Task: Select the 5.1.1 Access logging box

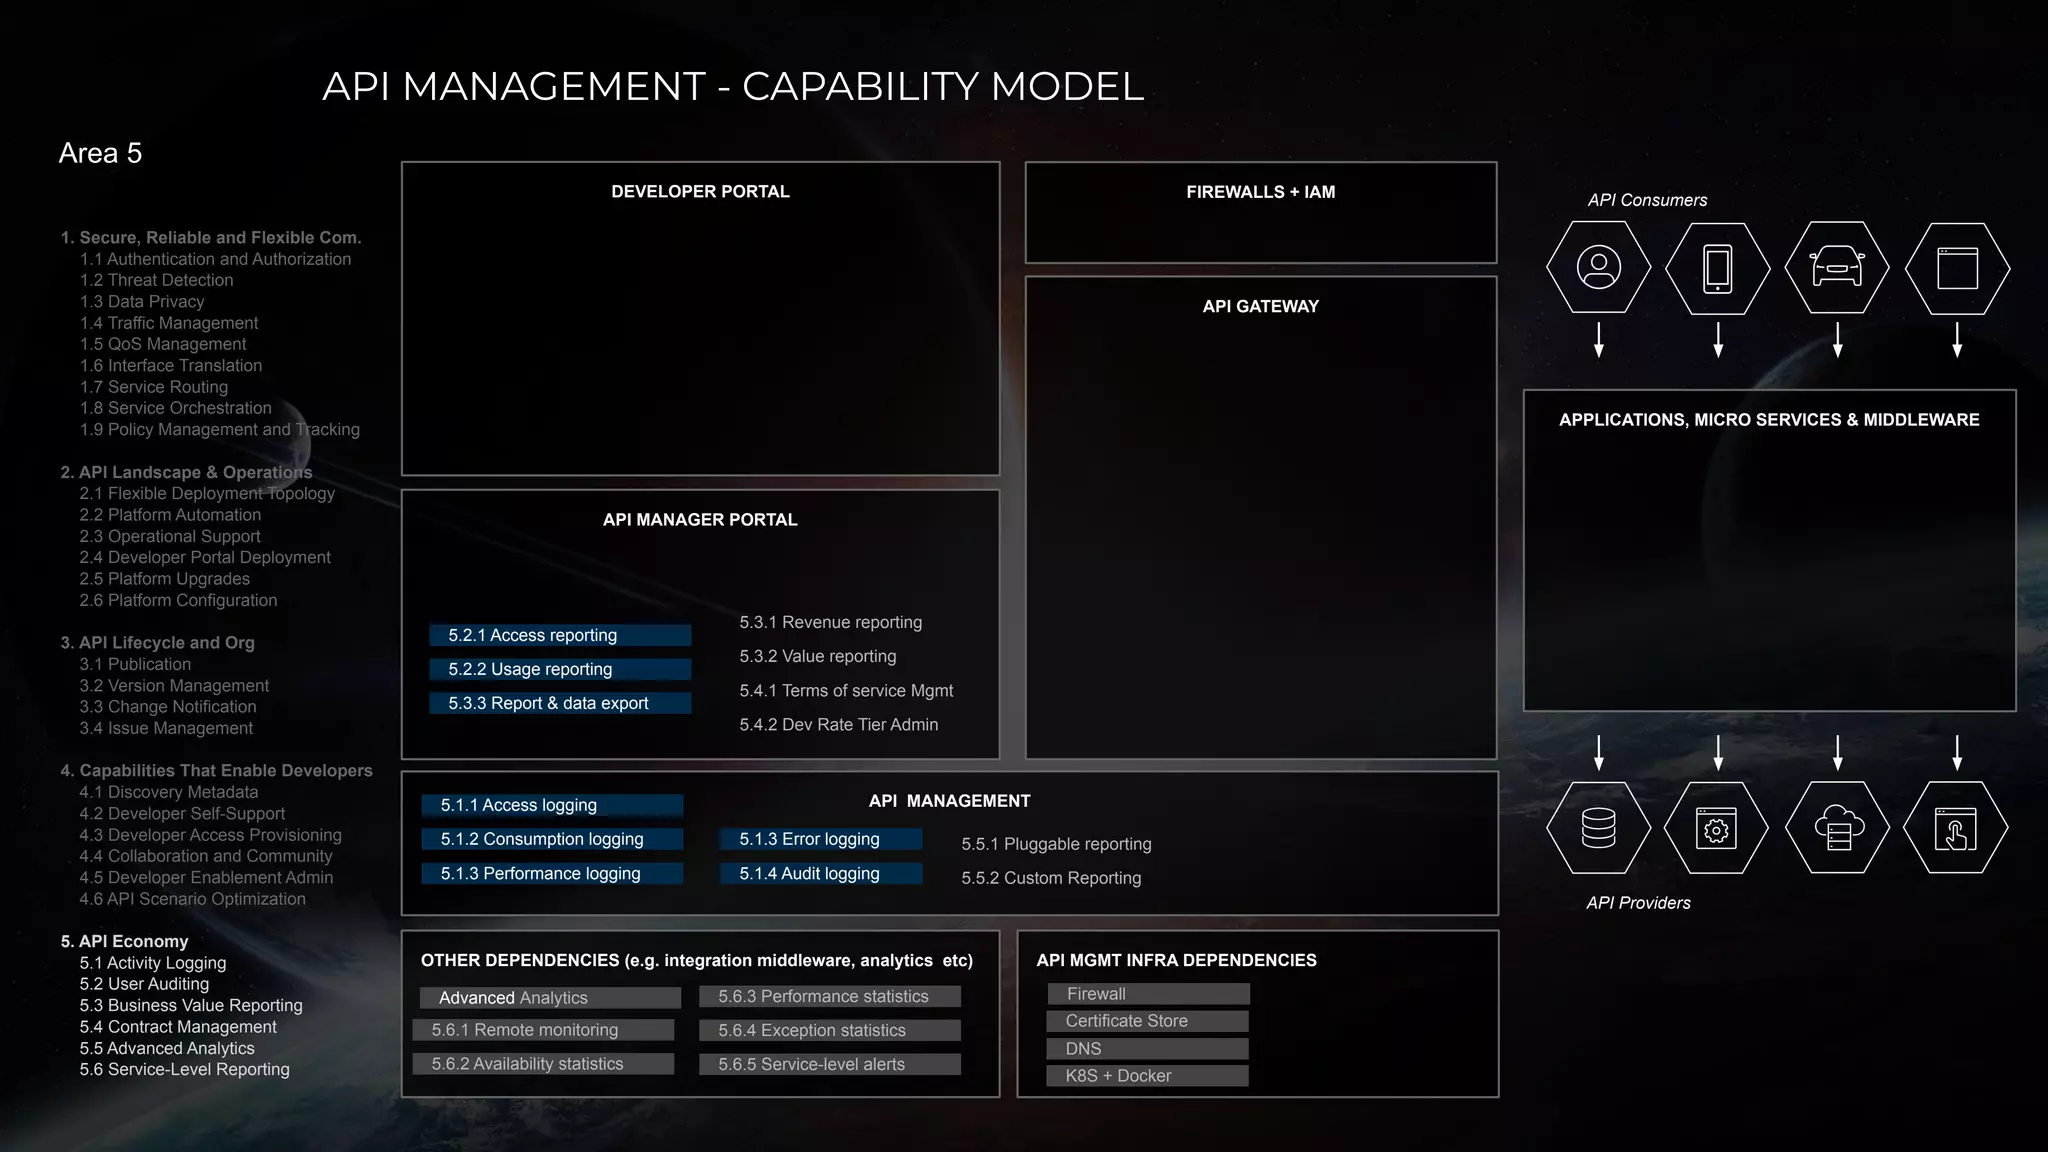Action: [x=552, y=805]
